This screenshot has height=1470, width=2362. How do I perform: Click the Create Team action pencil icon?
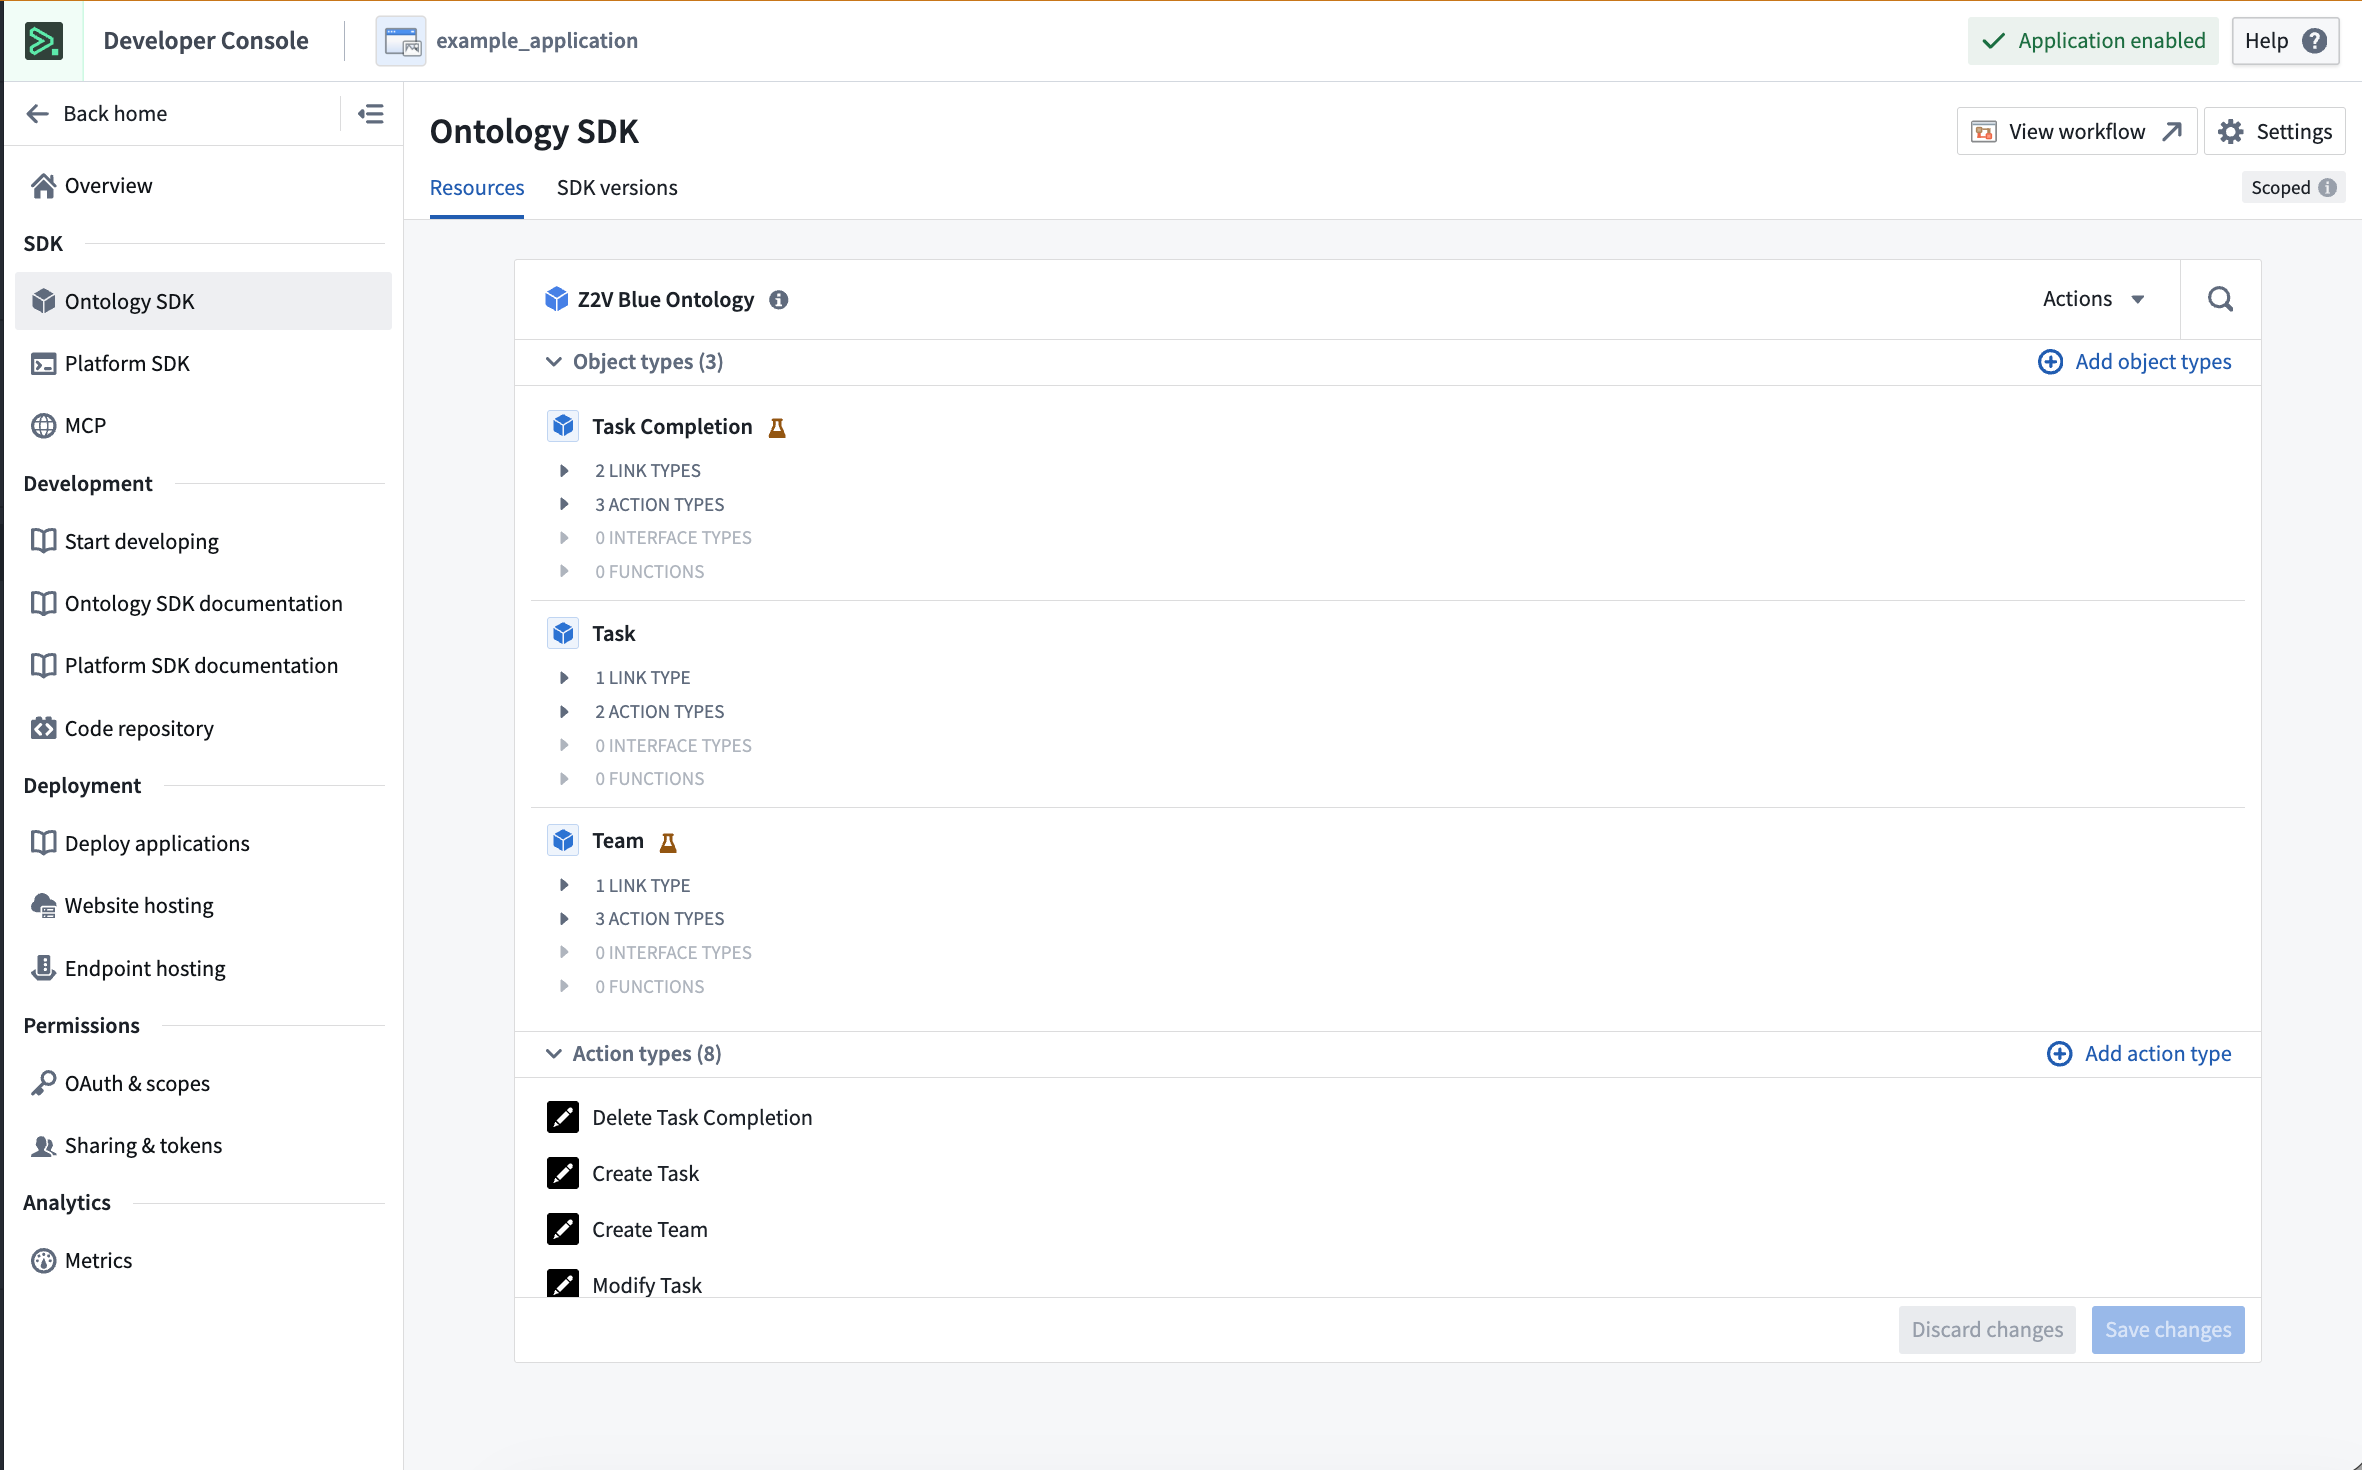click(563, 1229)
